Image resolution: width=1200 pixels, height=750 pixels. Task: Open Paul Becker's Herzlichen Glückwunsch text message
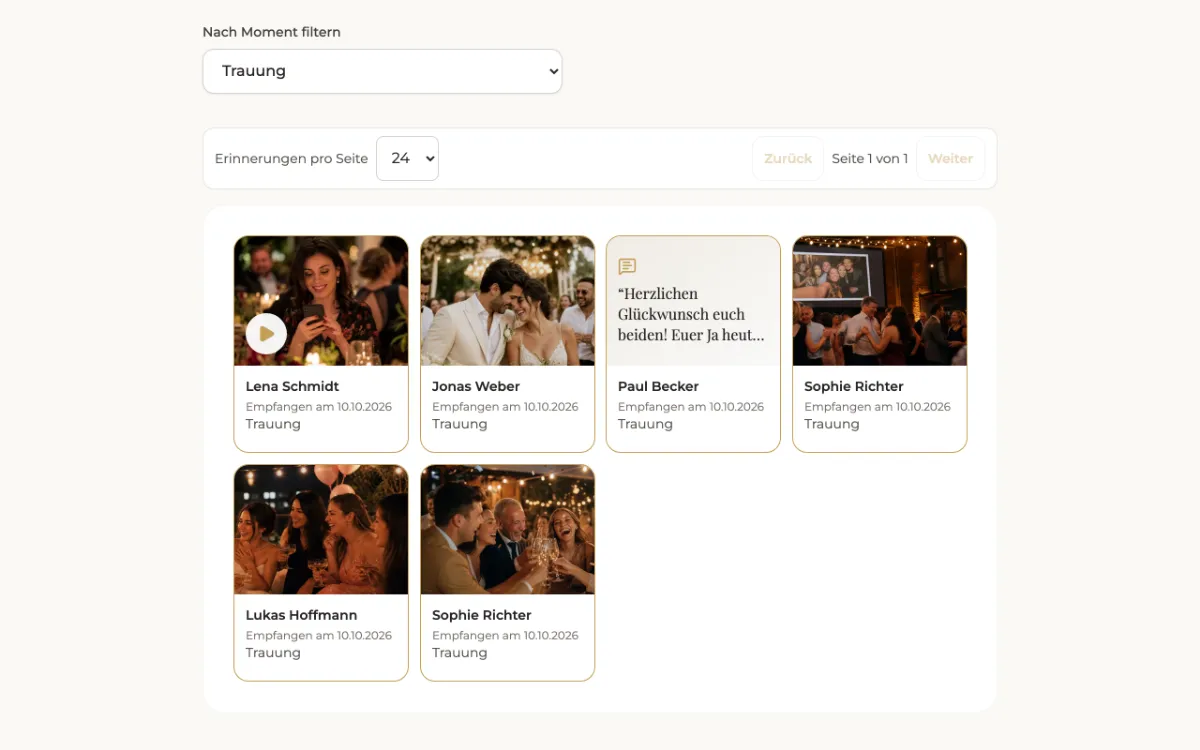coord(691,314)
